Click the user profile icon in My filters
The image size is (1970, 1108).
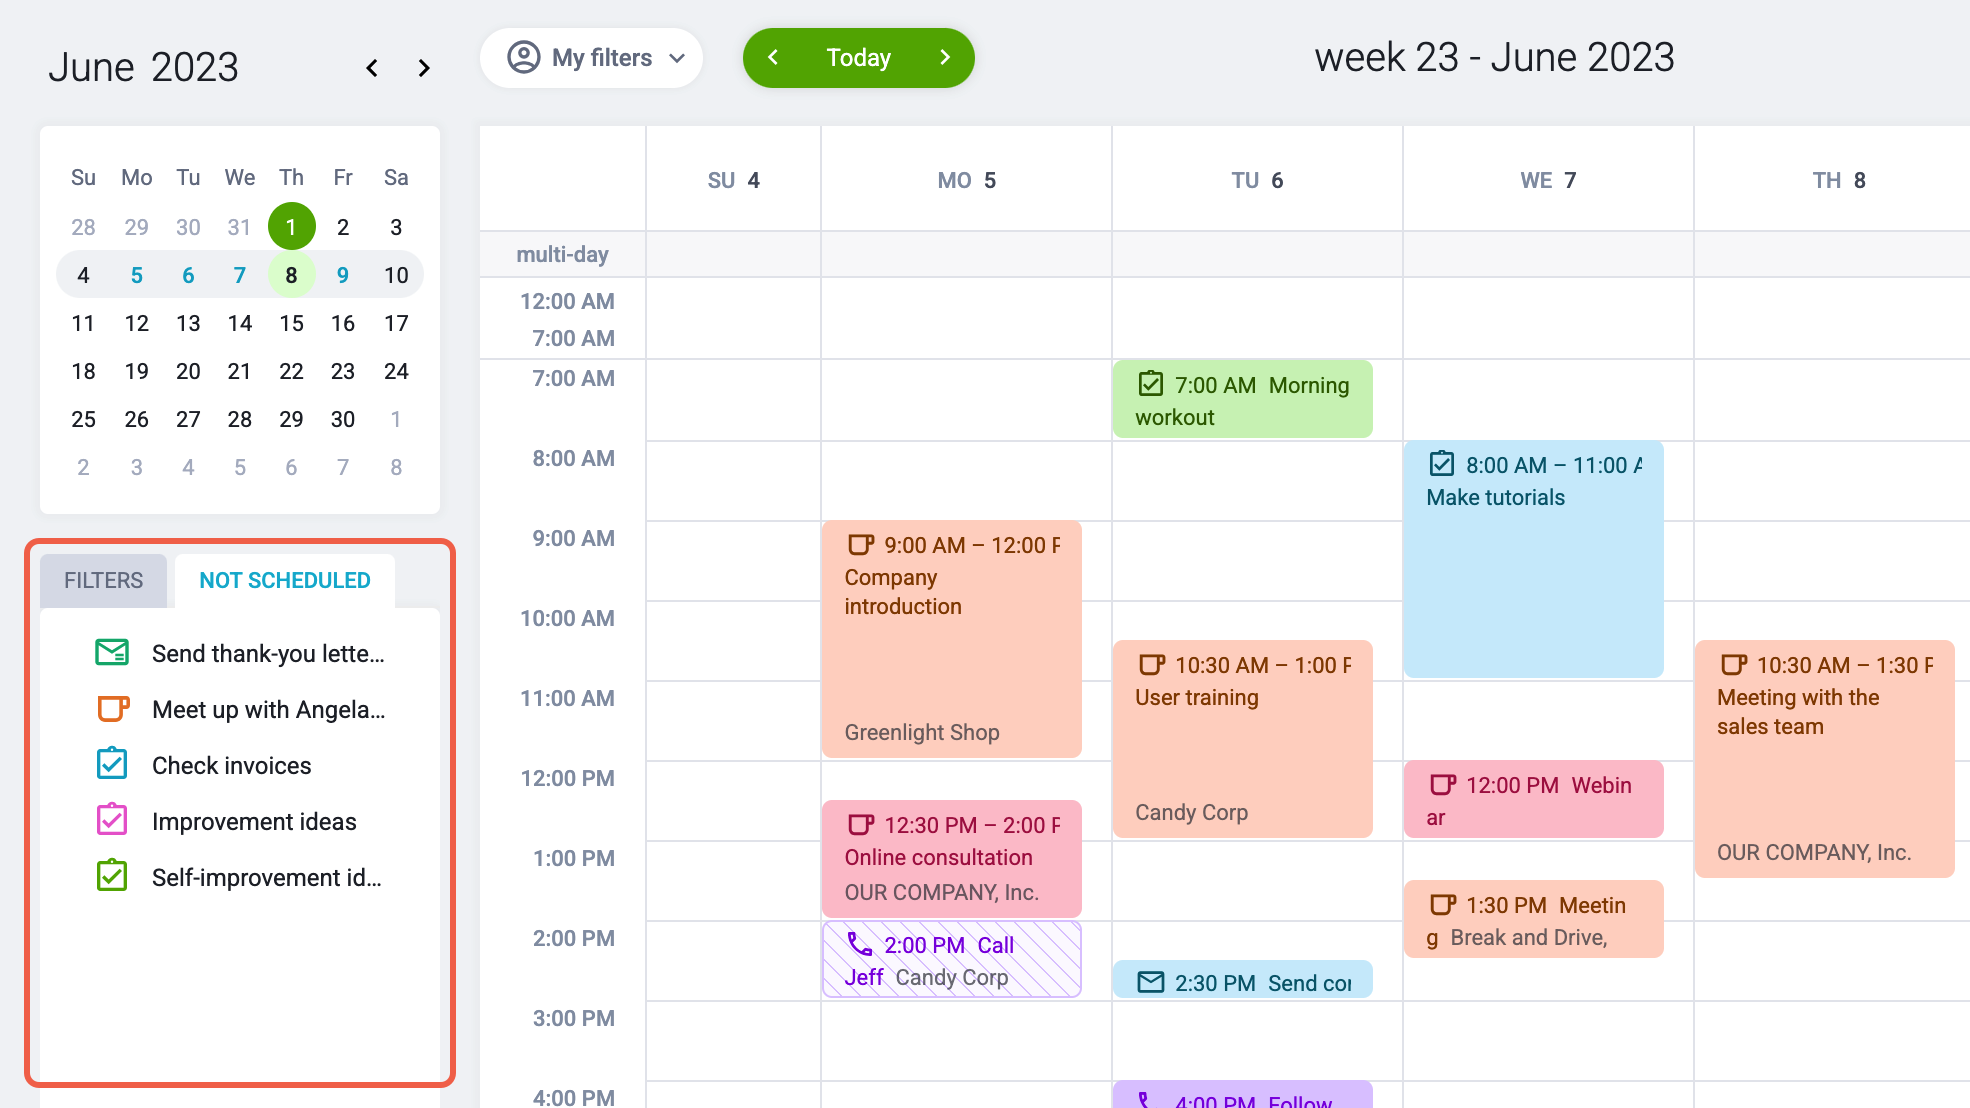click(524, 57)
